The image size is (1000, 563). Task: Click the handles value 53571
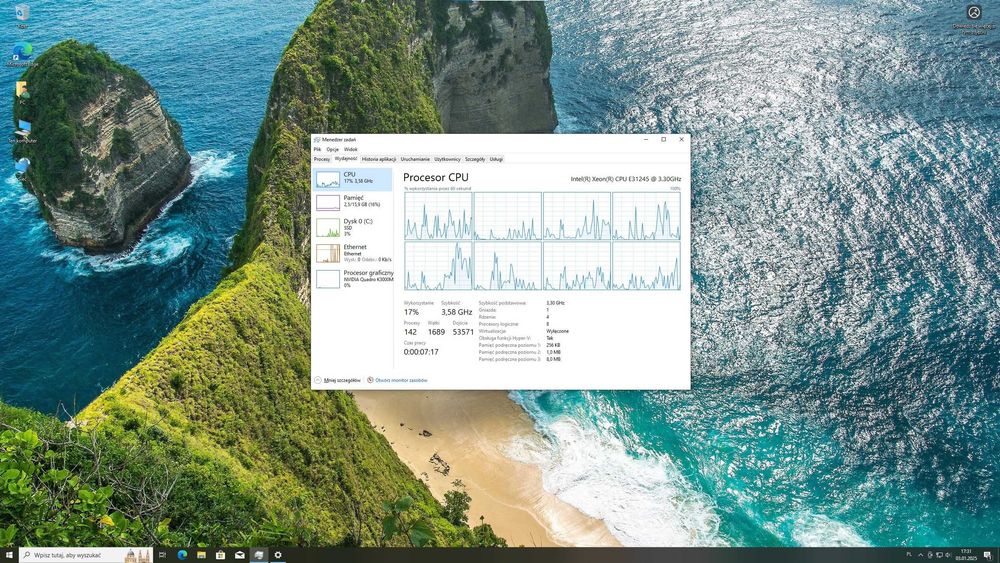coord(463,332)
